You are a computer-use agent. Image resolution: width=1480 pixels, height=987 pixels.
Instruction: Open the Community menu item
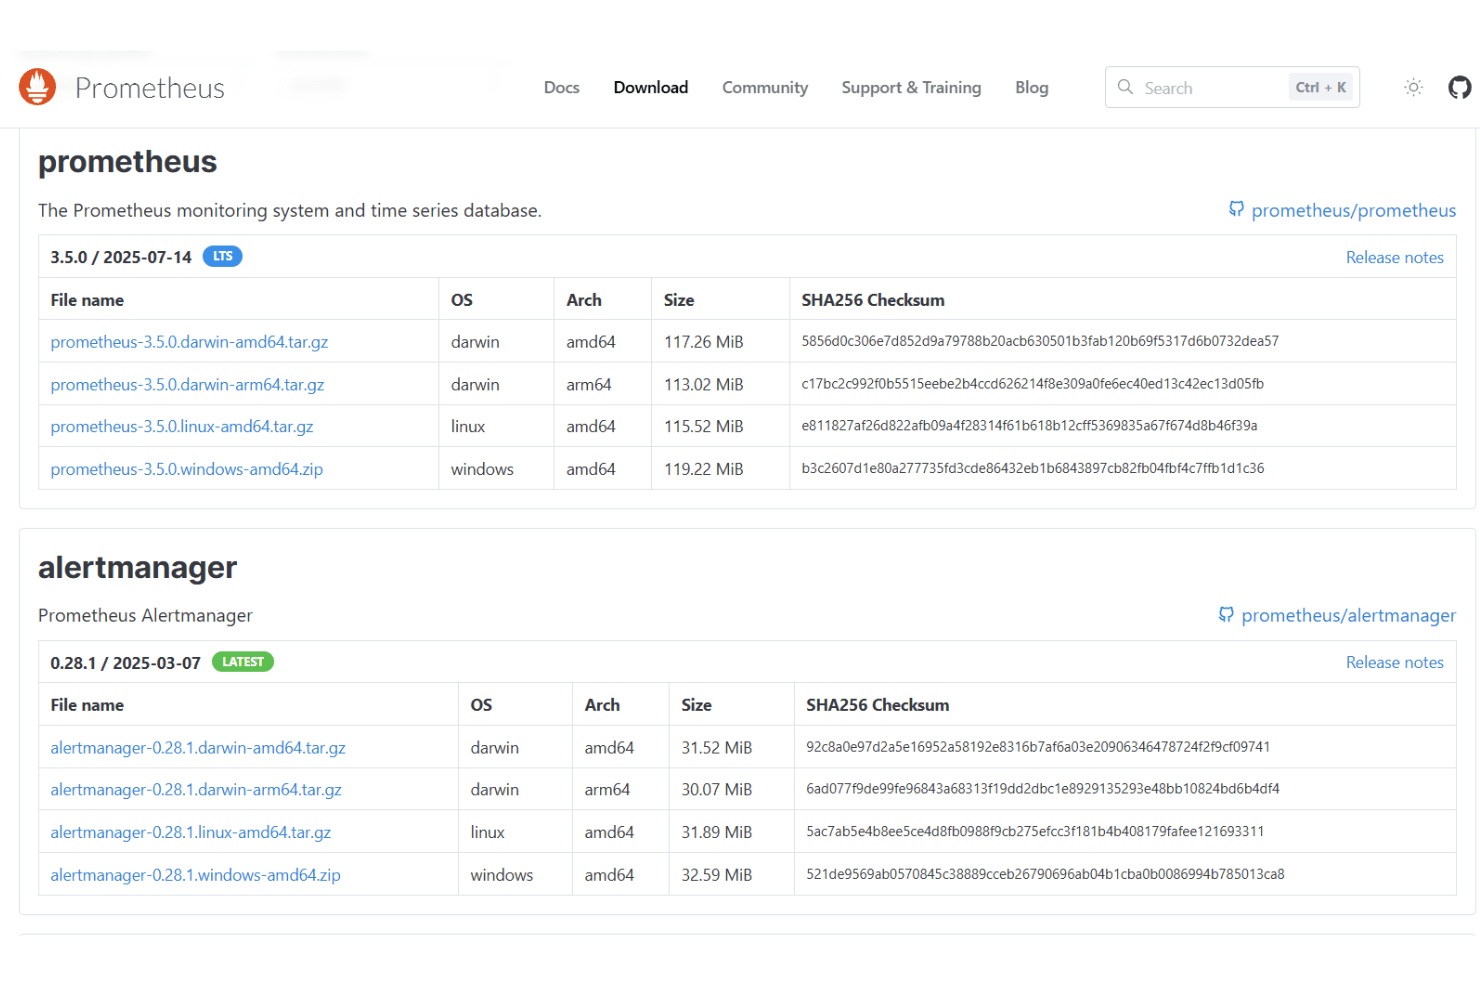(765, 88)
